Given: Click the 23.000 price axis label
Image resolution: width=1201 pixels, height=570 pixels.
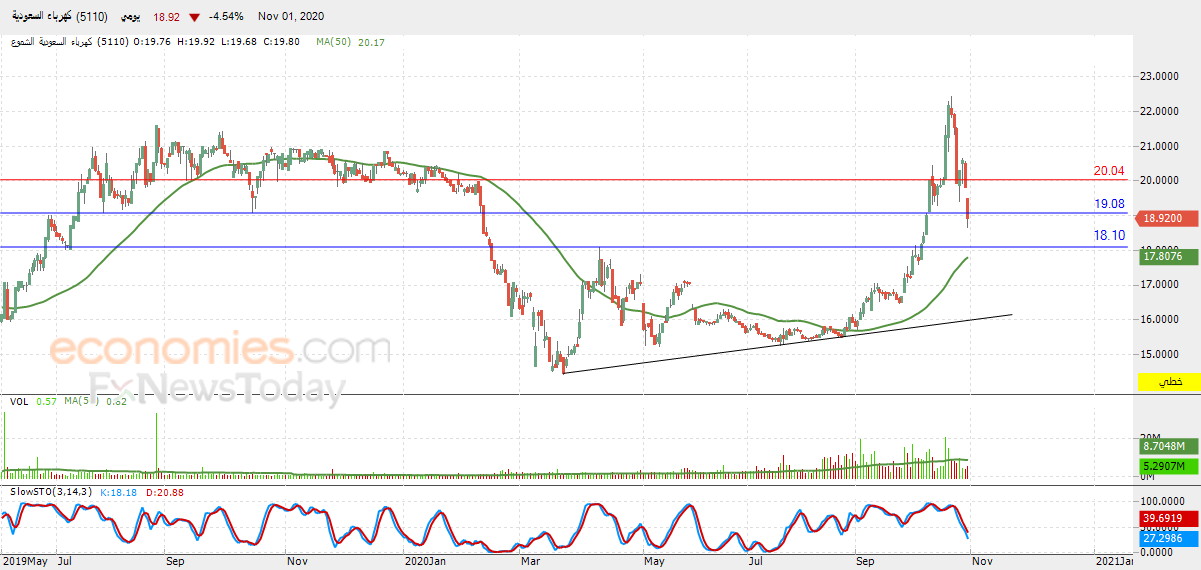Looking at the screenshot, I should pyautogui.click(x=1157, y=76).
